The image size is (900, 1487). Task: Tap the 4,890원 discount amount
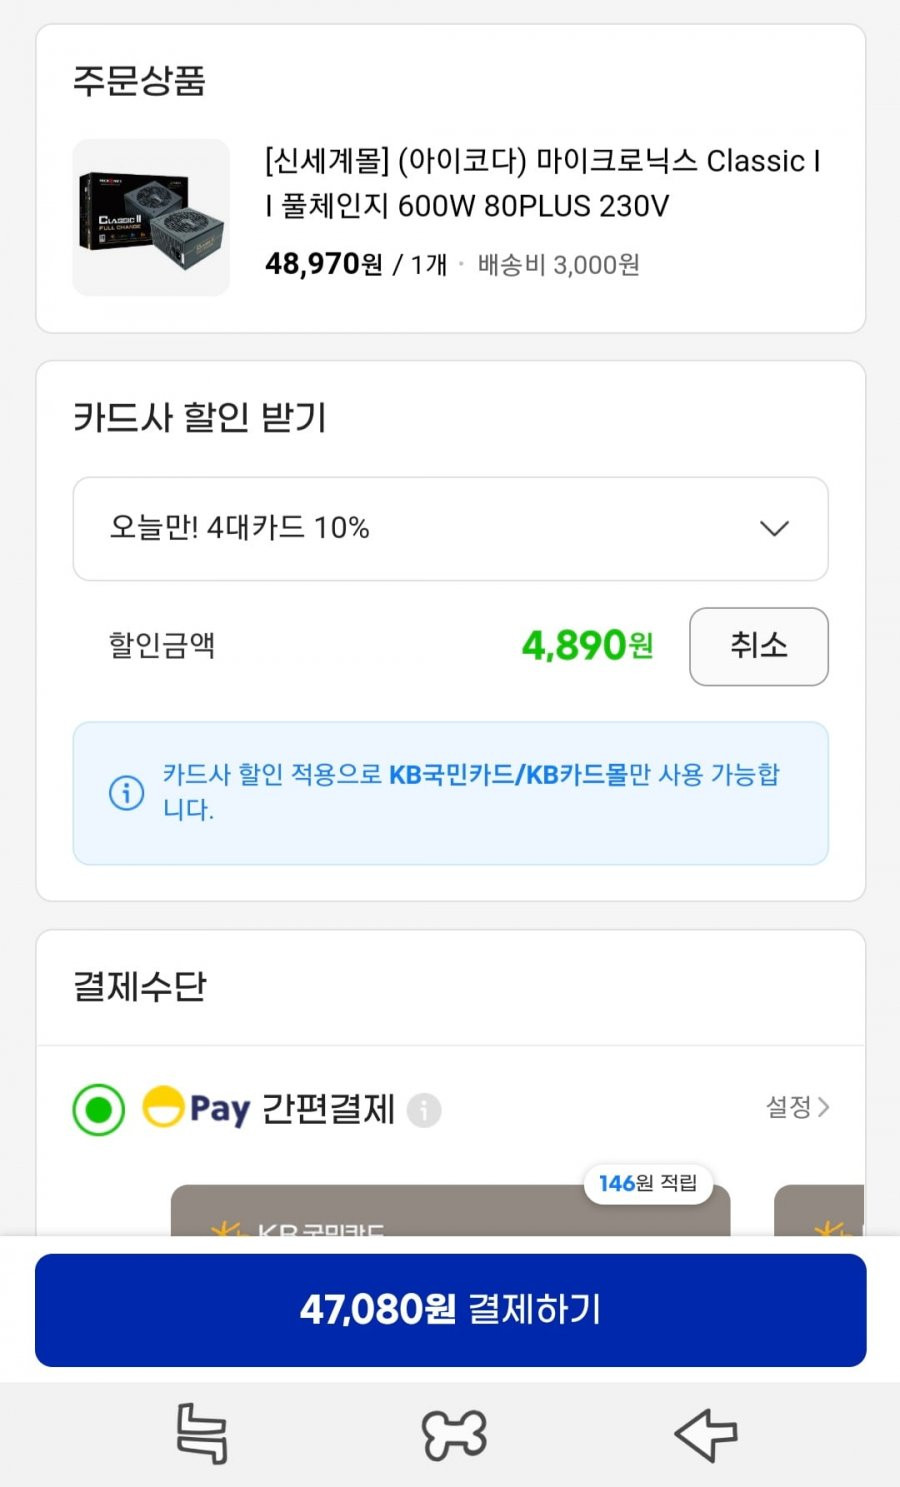tap(588, 646)
